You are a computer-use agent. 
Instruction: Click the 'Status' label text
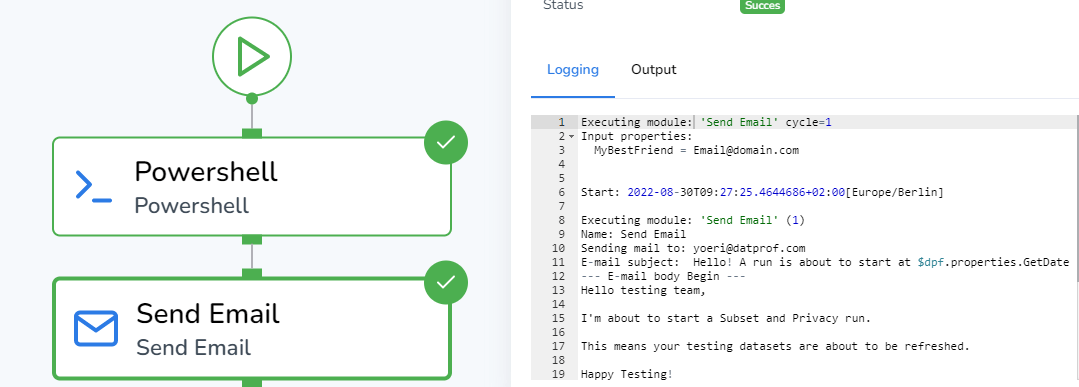(x=563, y=6)
